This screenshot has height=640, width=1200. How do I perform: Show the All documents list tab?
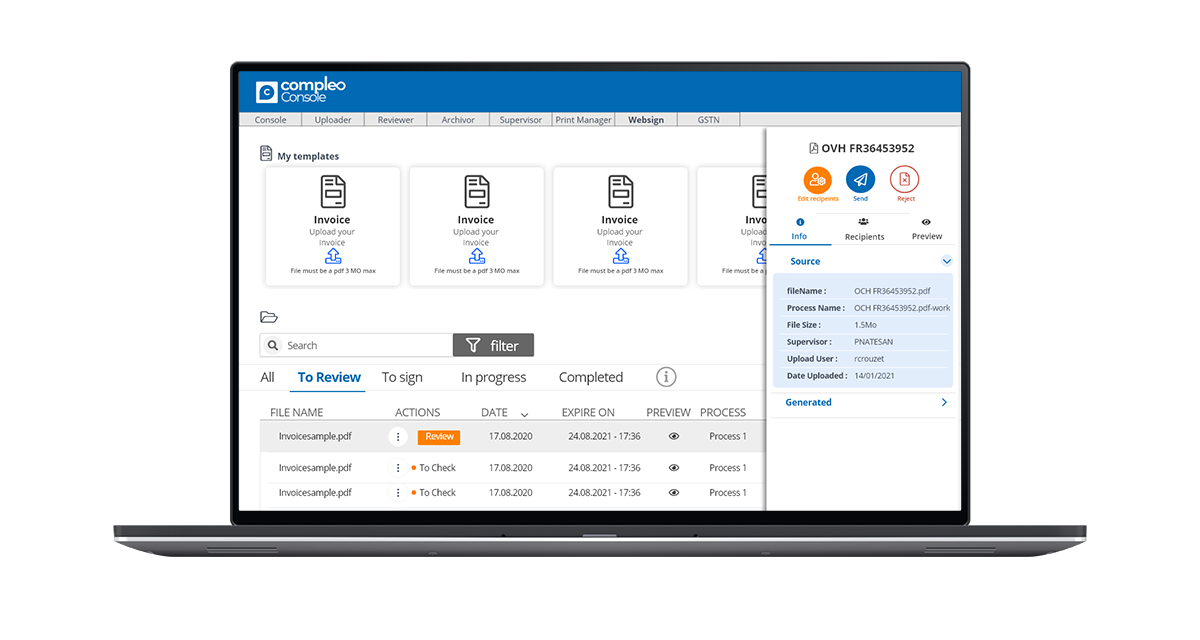267,377
